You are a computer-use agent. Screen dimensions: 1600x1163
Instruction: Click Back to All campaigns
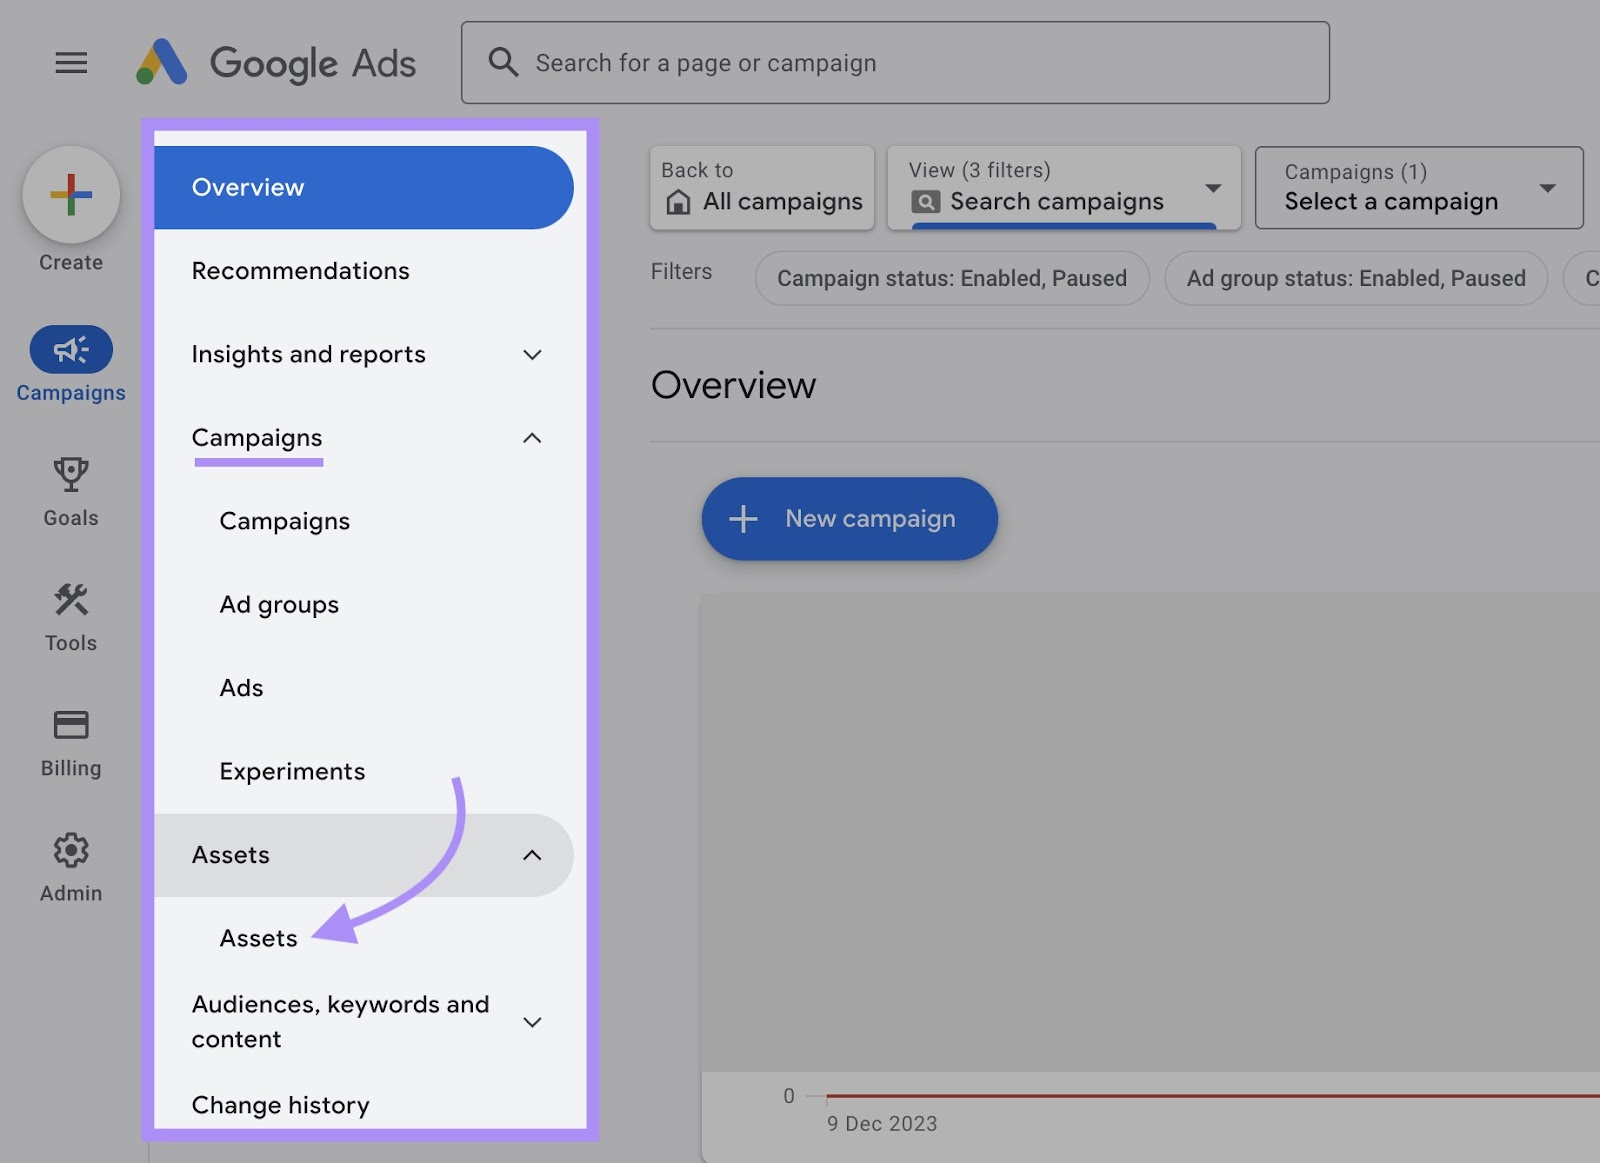pos(761,188)
